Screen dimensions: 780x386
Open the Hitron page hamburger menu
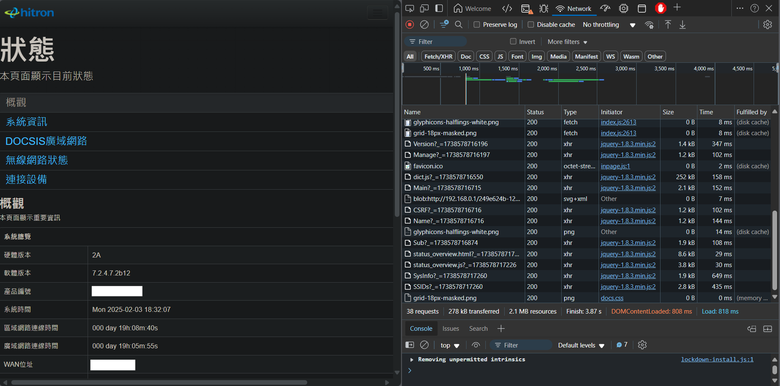click(378, 12)
